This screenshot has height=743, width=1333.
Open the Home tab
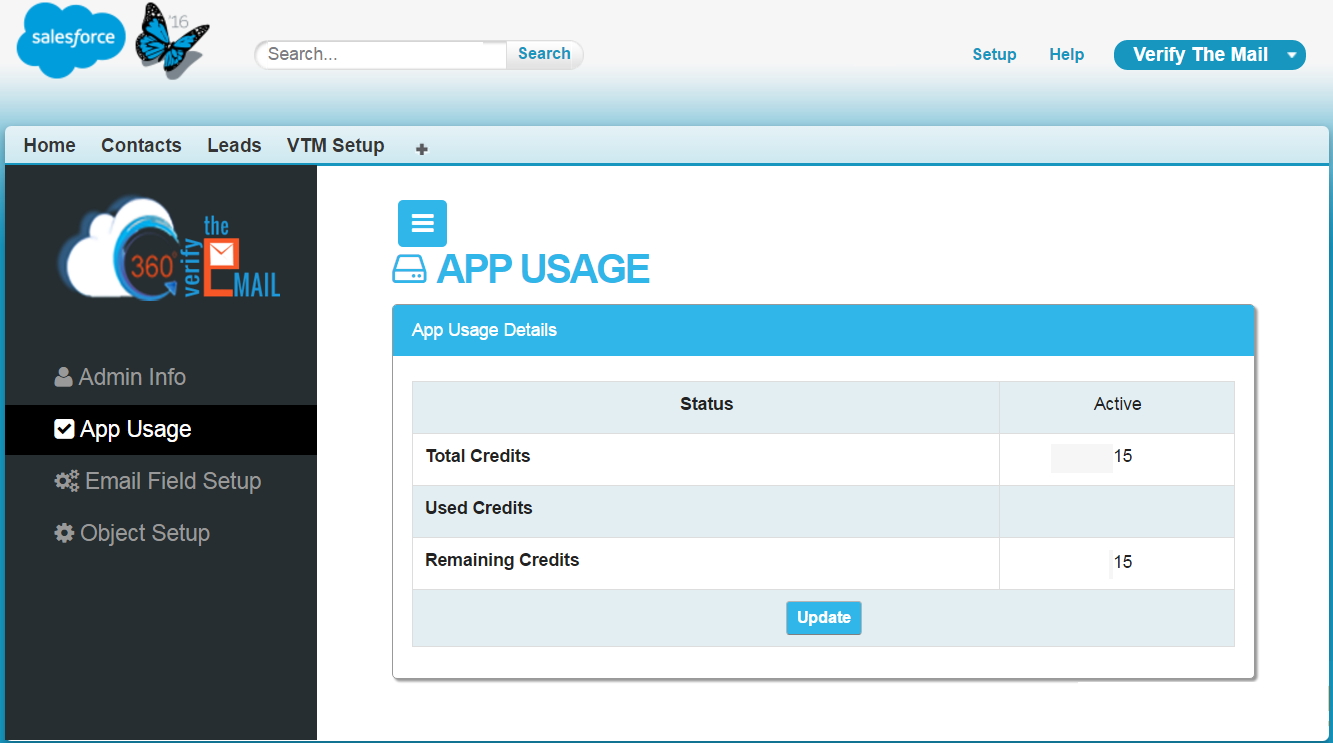click(x=50, y=145)
